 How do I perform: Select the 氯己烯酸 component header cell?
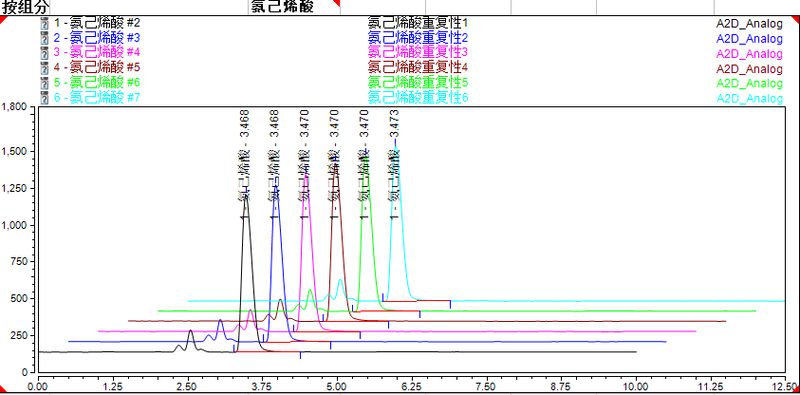coord(294,6)
